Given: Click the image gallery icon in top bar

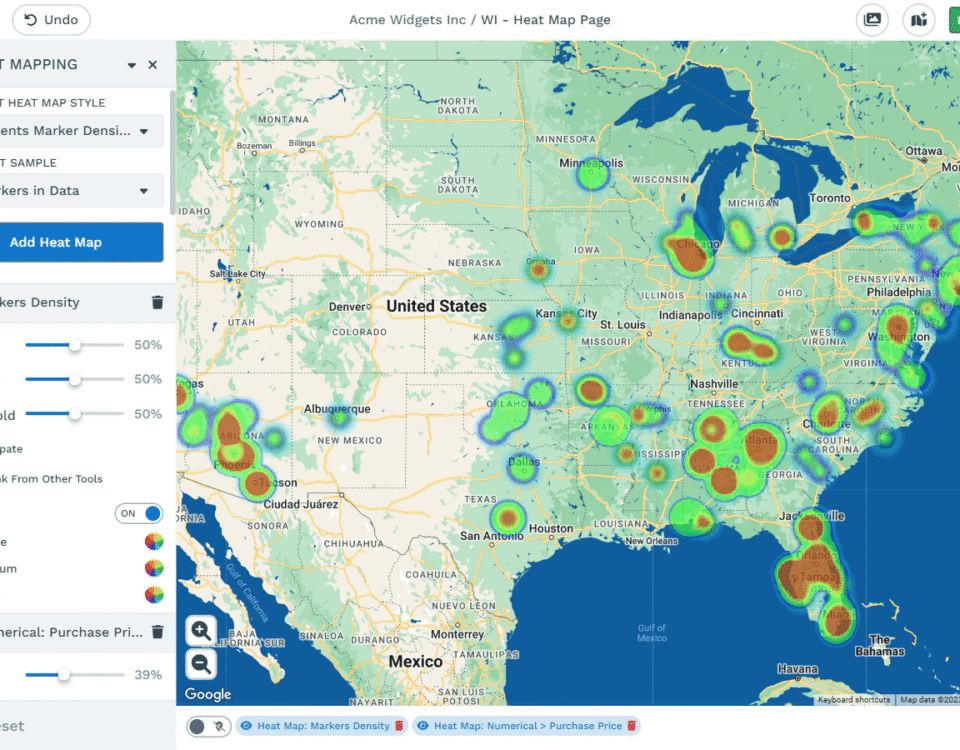Looking at the screenshot, I should pos(873,20).
